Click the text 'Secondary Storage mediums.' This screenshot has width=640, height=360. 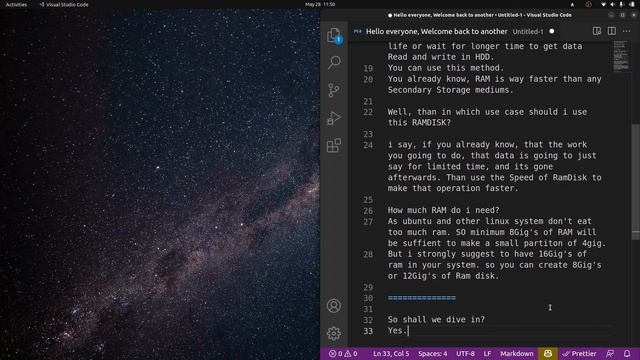pos(451,90)
